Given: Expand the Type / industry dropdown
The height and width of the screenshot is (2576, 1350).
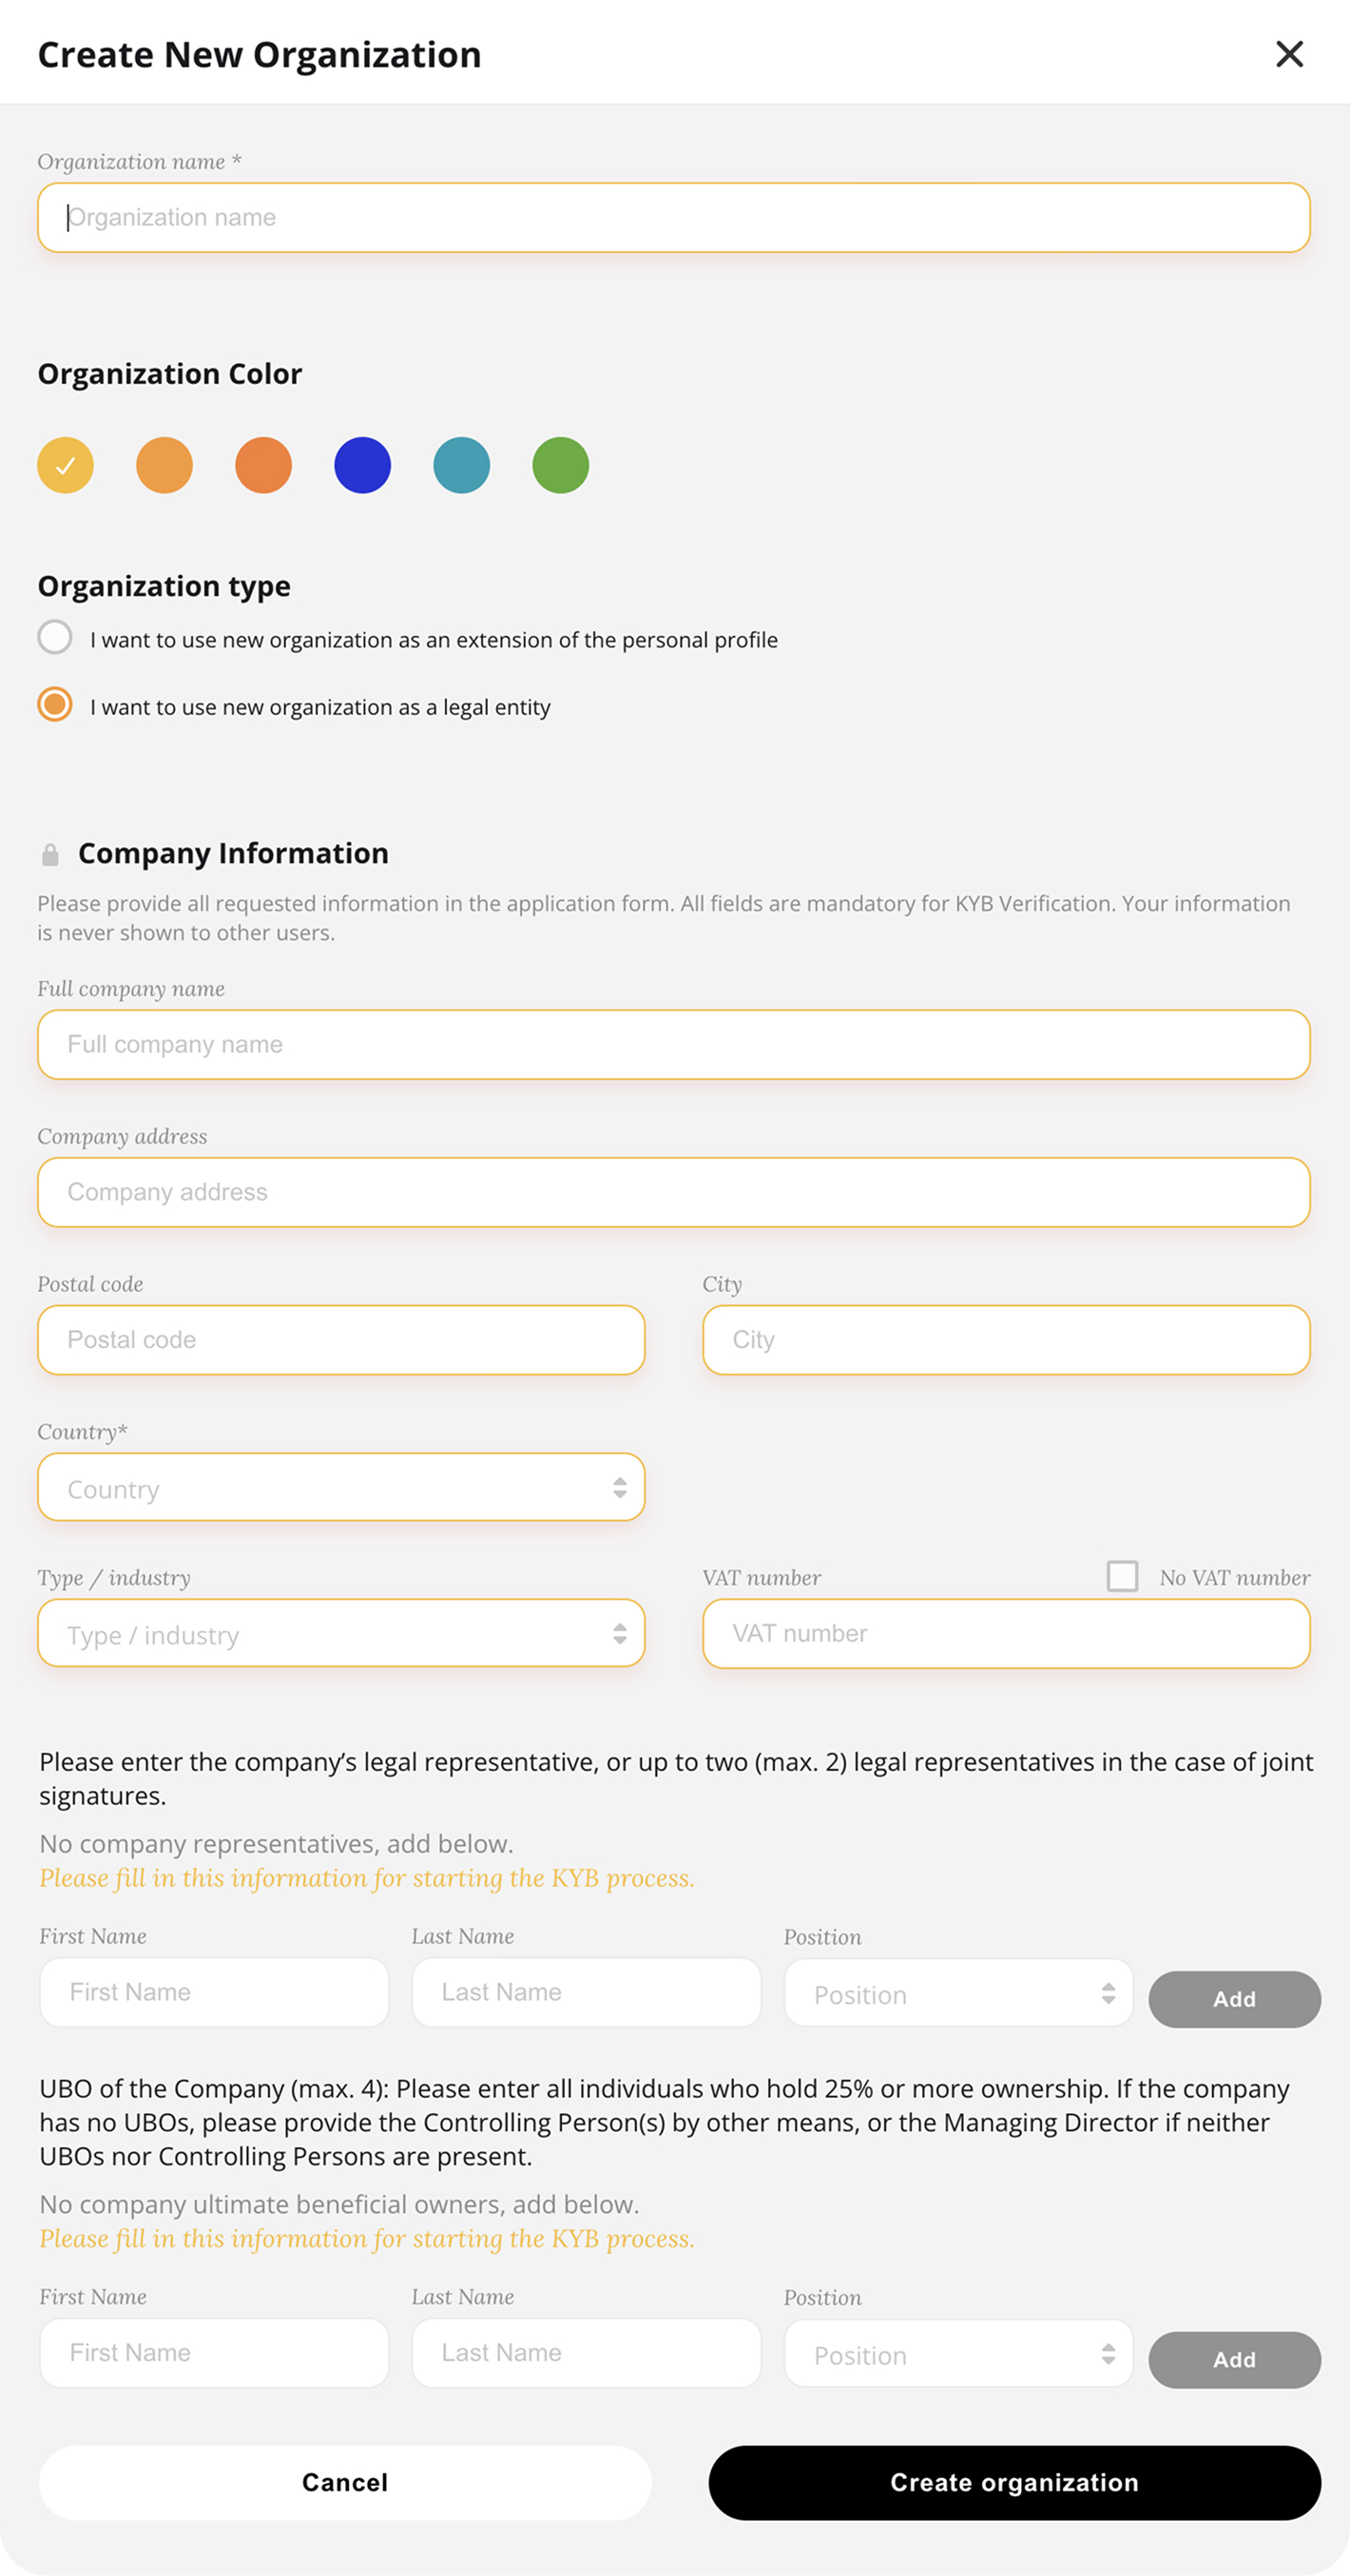Looking at the screenshot, I should tap(341, 1633).
